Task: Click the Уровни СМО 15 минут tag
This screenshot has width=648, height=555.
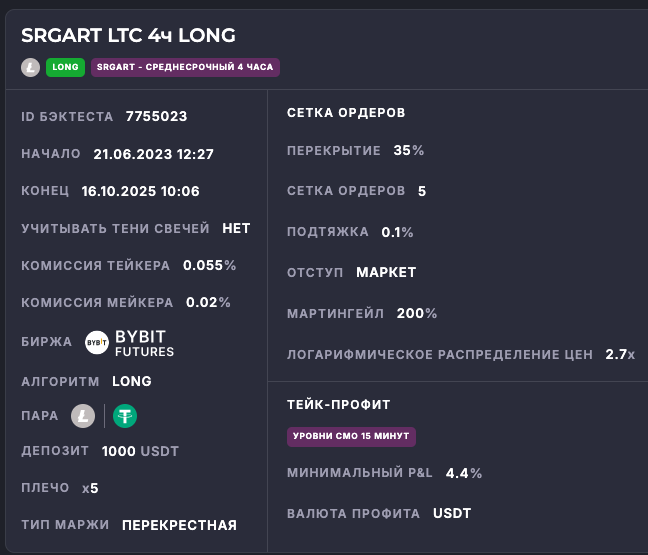Action: [x=350, y=436]
